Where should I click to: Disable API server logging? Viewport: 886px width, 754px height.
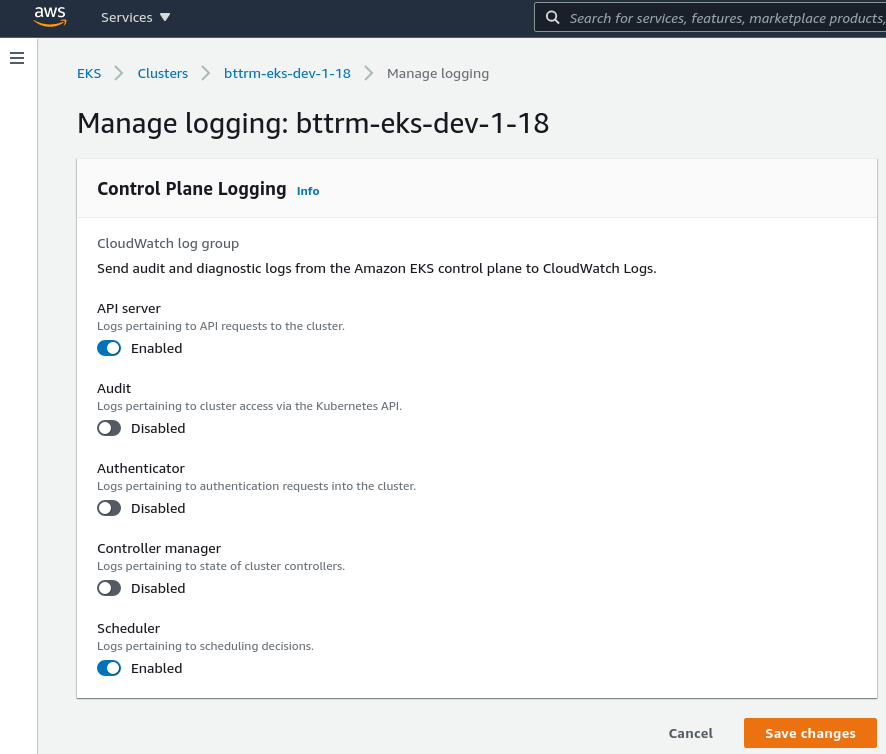109,348
